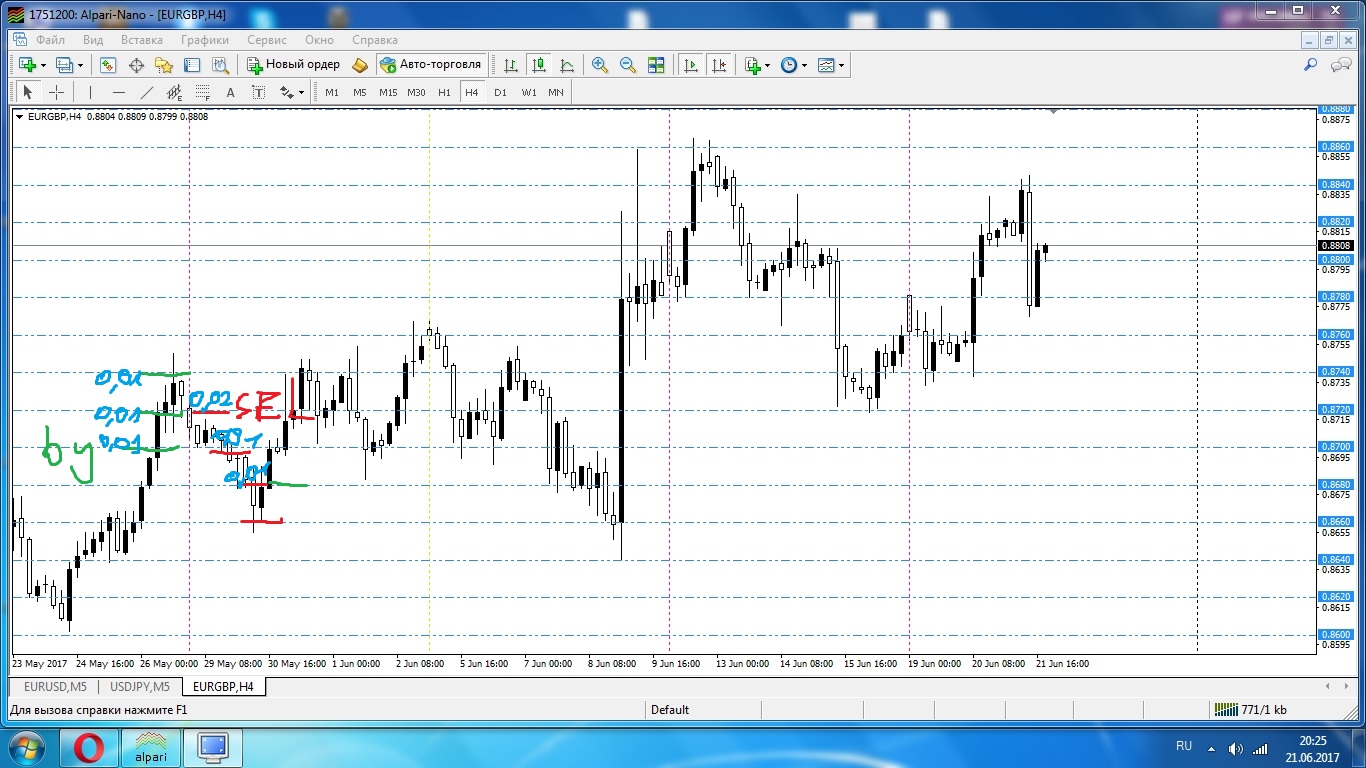Tile chart windows icon
The width and height of the screenshot is (1366, 768).
pos(656,65)
